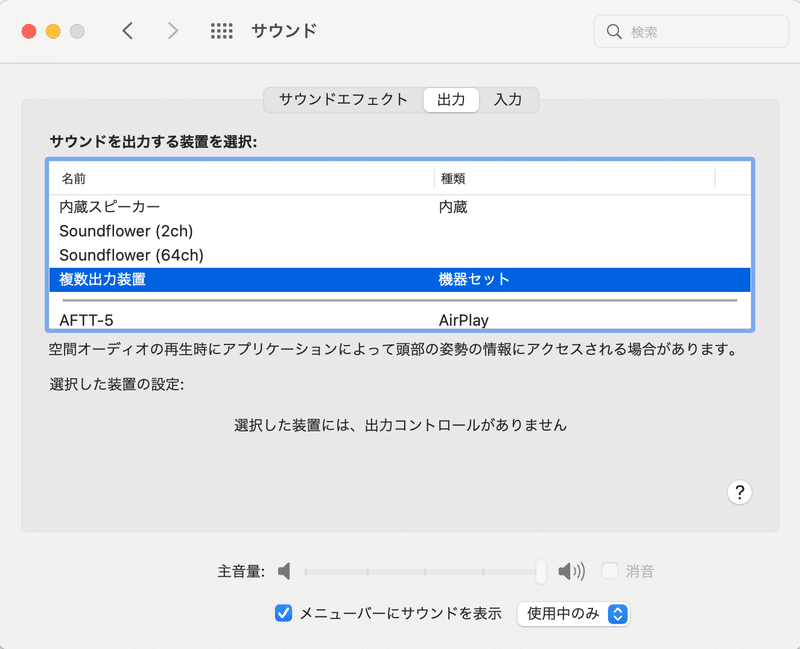Focus the 検索 search field

point(691,32)
